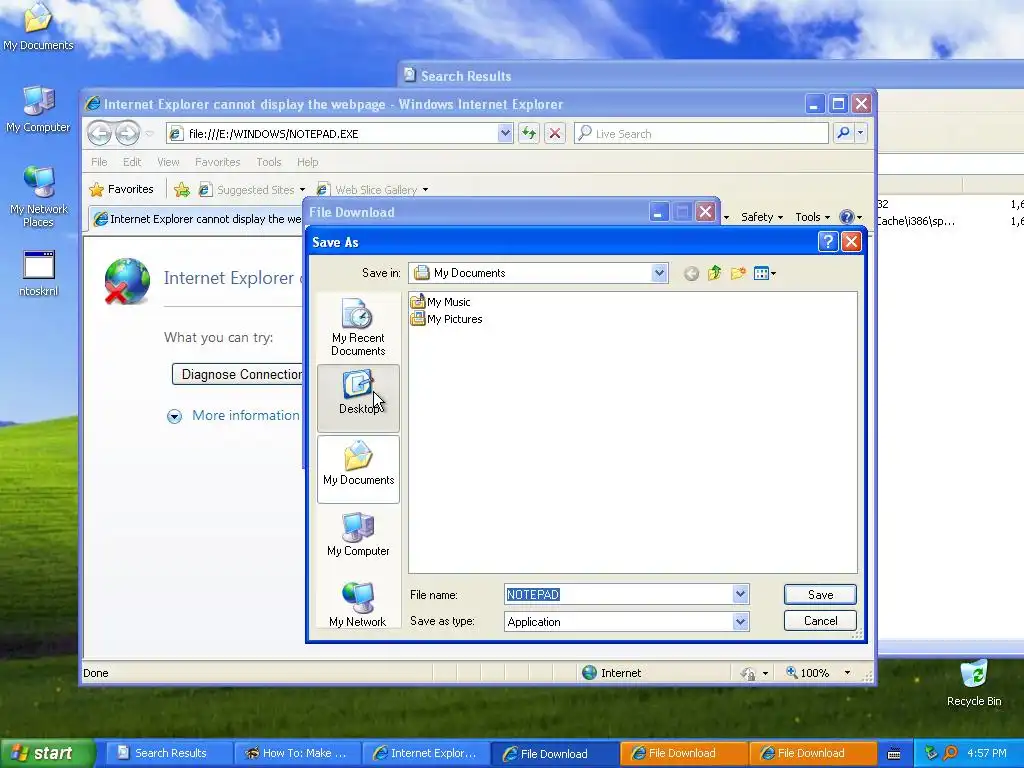Click the Save button

tap(820, 594)
